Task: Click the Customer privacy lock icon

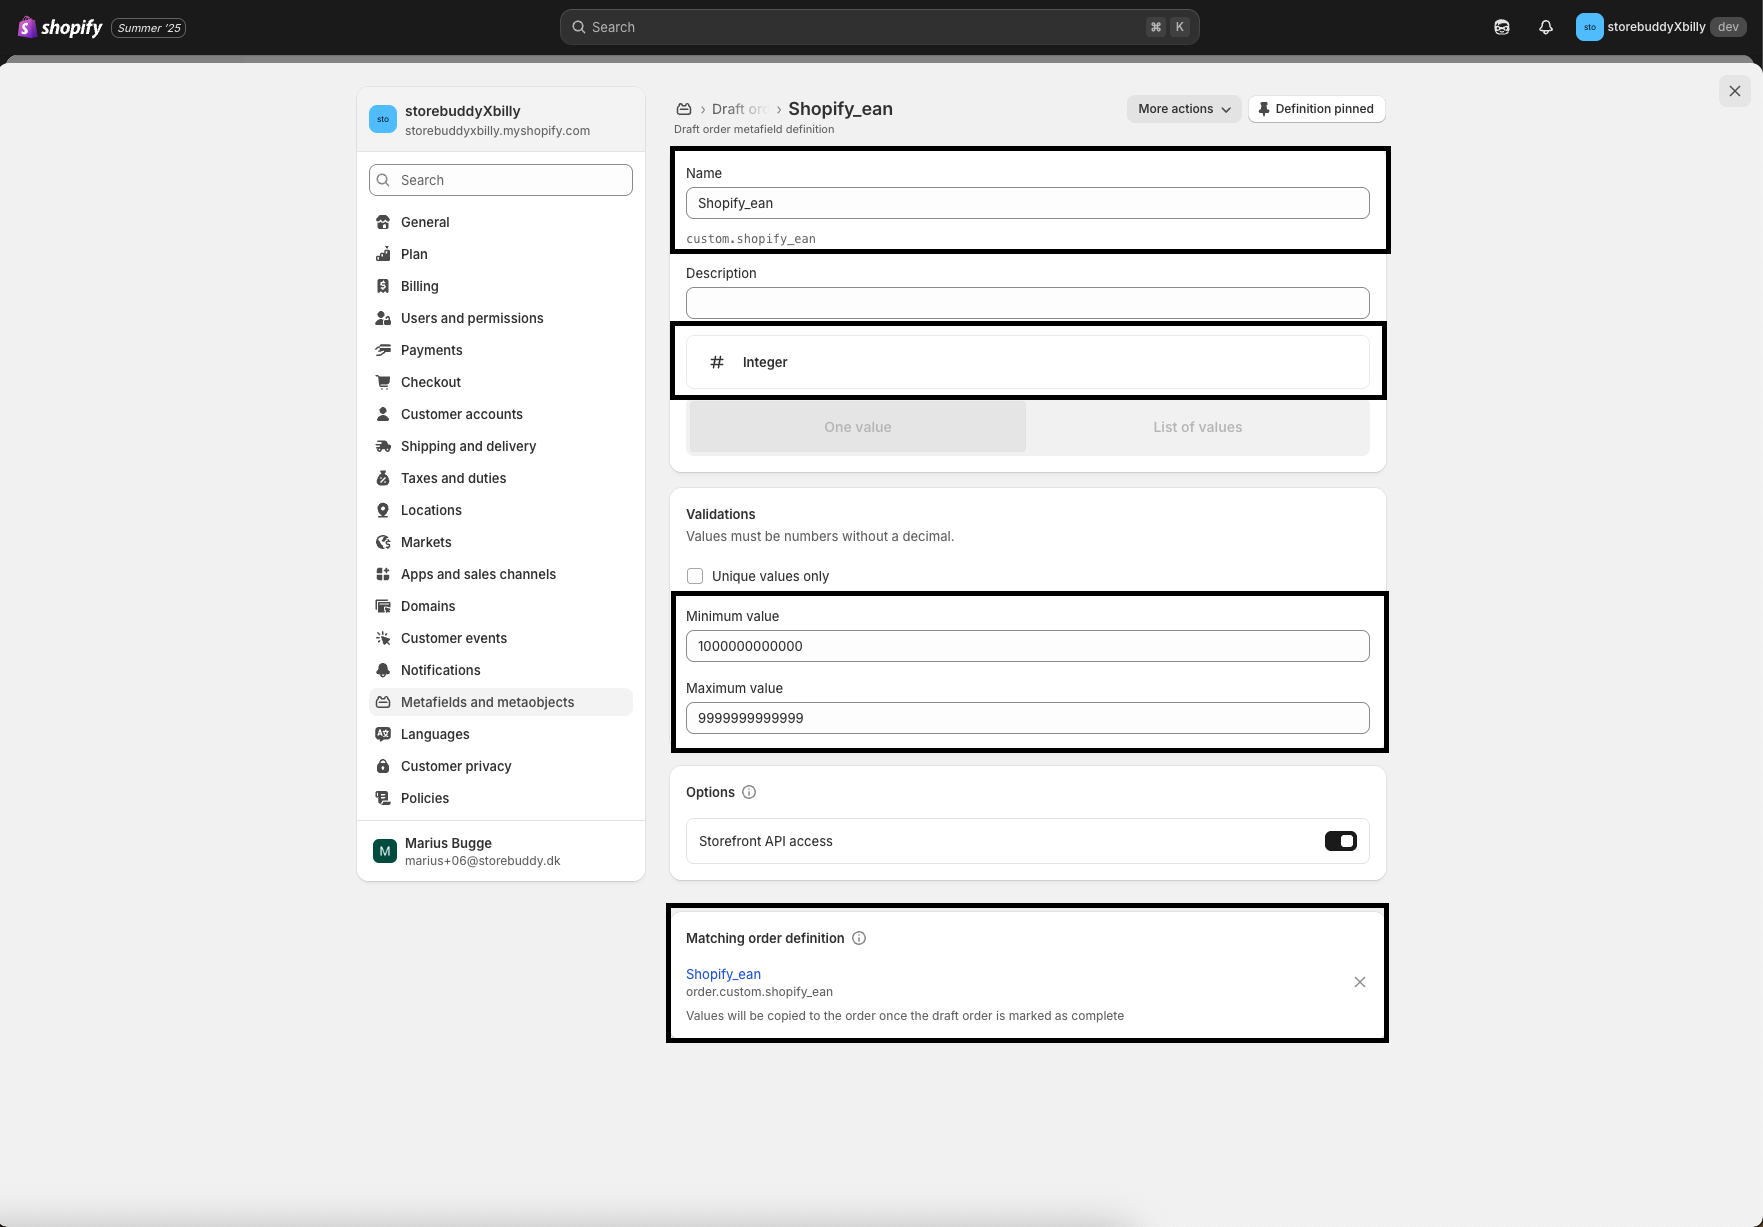Action: click(x=383, y=766)
